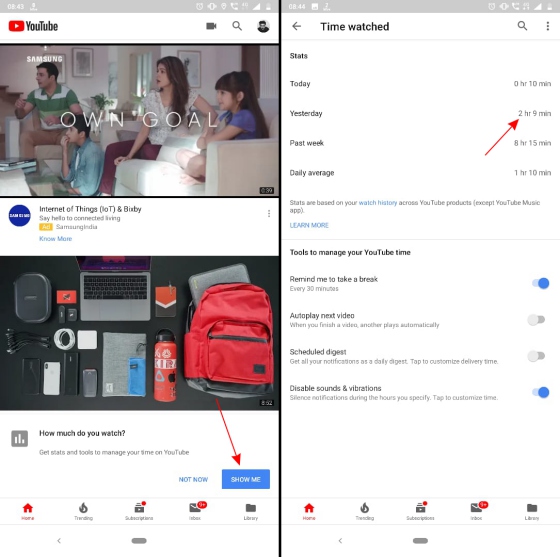Enable Scheduled digest switch
This screenshot has width=560, height=557.
pyautogui.click(x=536, y=356)
